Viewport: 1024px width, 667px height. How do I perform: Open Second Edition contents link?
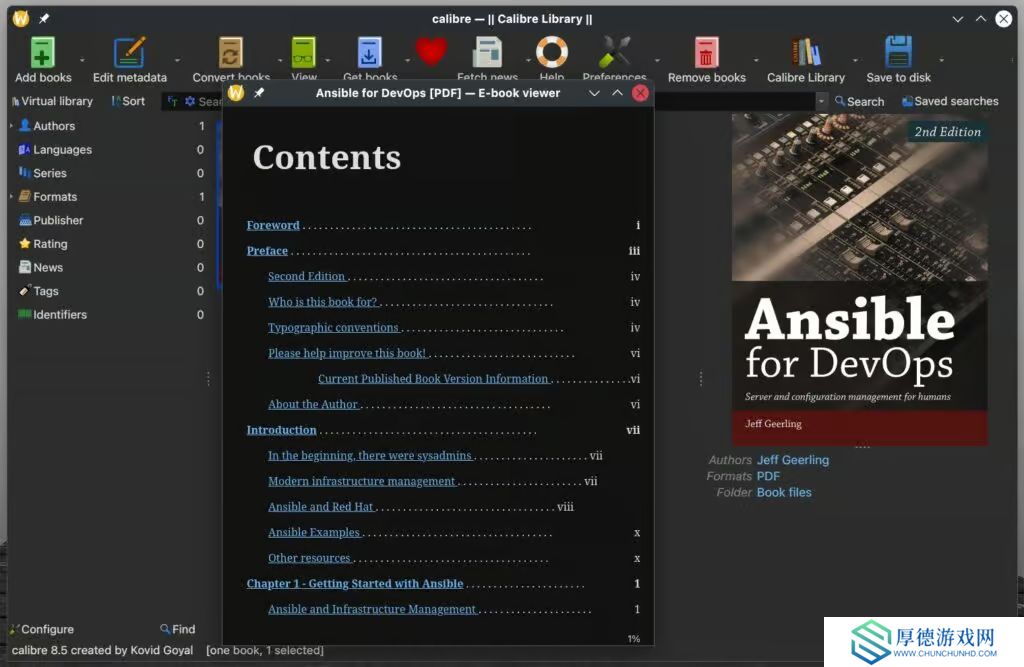306,276
